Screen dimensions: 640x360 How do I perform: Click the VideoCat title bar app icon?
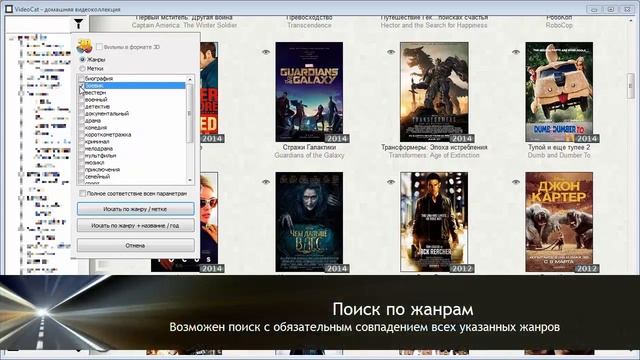click(9, 9)
